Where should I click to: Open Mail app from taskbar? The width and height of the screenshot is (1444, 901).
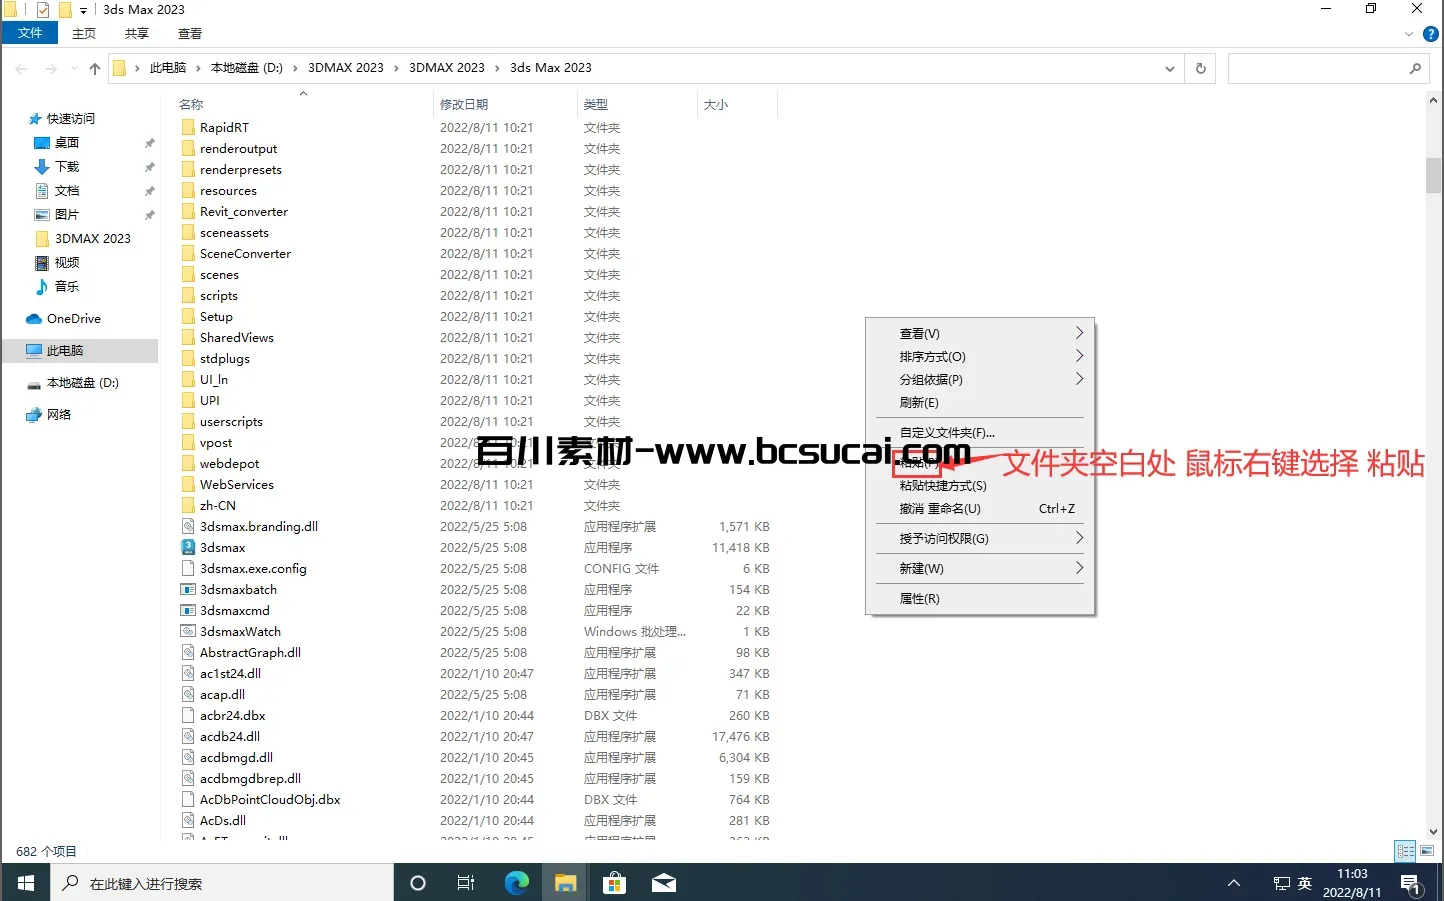click(x=664, y=883)
